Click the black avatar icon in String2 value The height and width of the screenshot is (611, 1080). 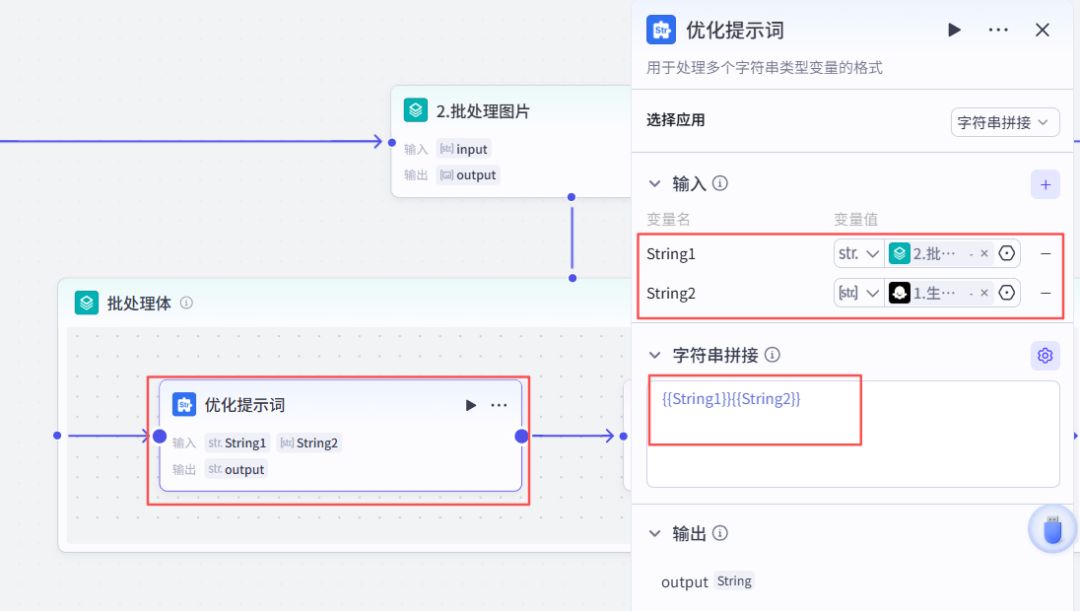(898, 292)
